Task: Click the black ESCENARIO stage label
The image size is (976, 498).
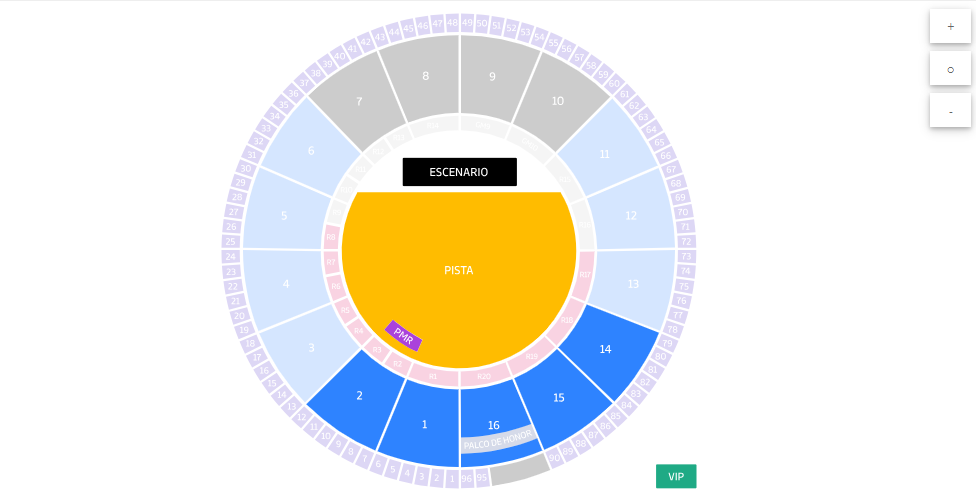Action: coord(459,172)
